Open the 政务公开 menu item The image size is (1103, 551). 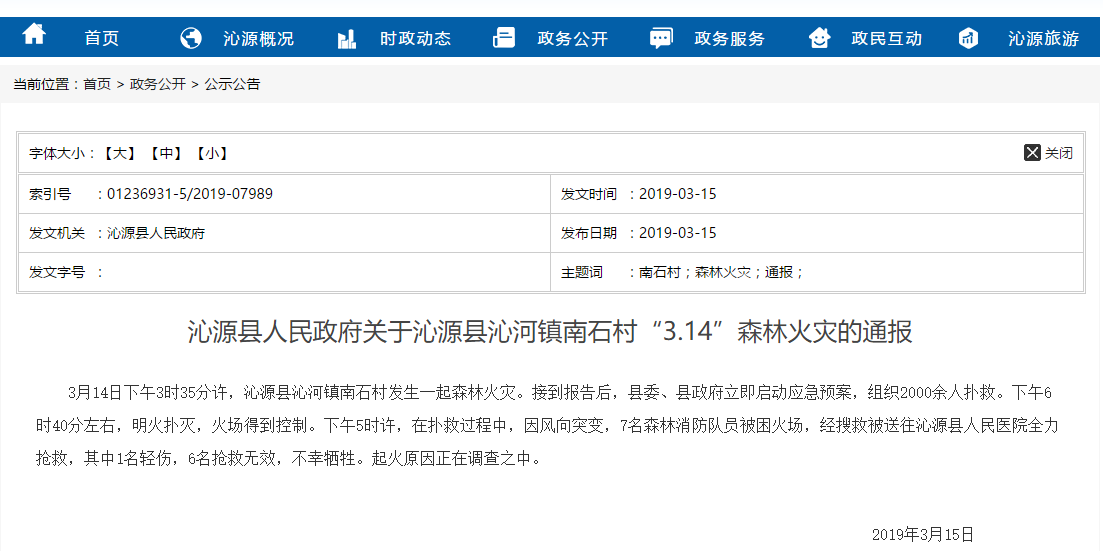(572, 39)
